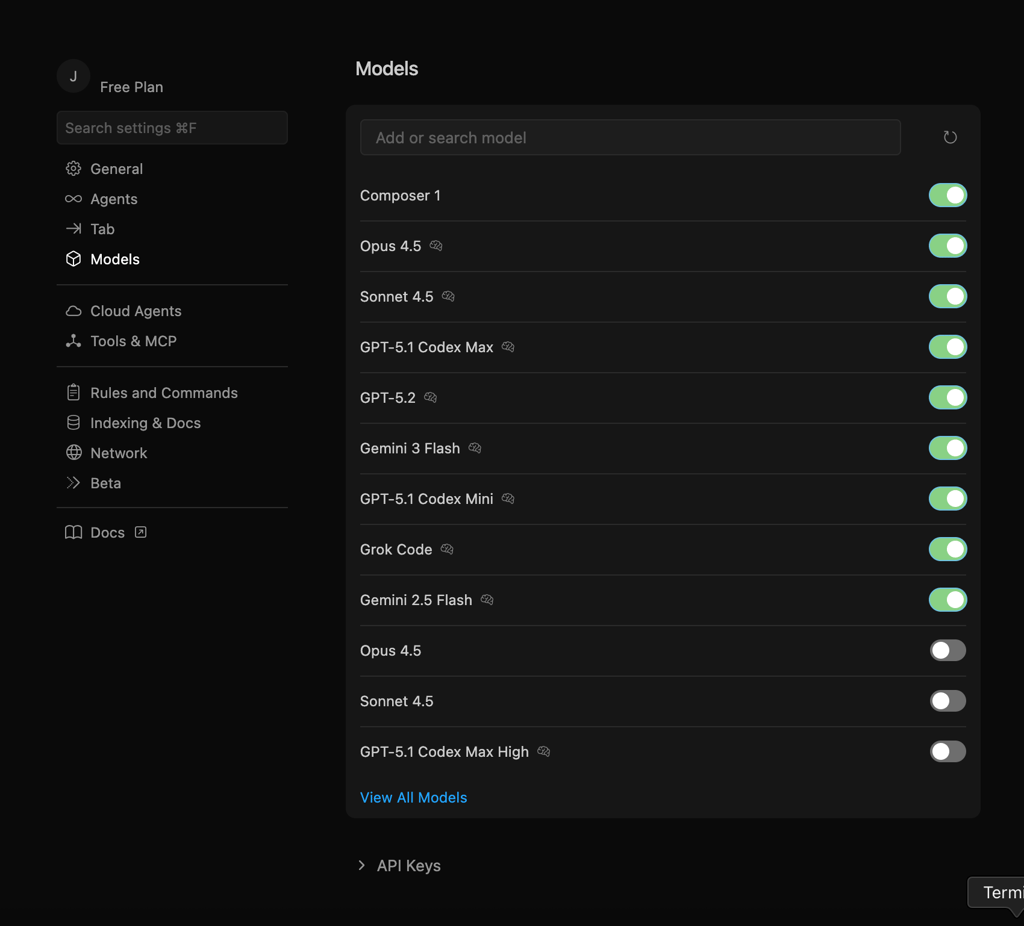Click the J user avatar
This screenshot has height=926, width=1024.
tap(73, 76)
